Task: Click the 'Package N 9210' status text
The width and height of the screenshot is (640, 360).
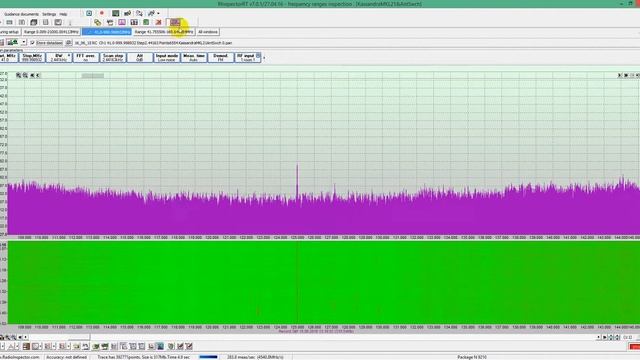Action: pos(471,357)
